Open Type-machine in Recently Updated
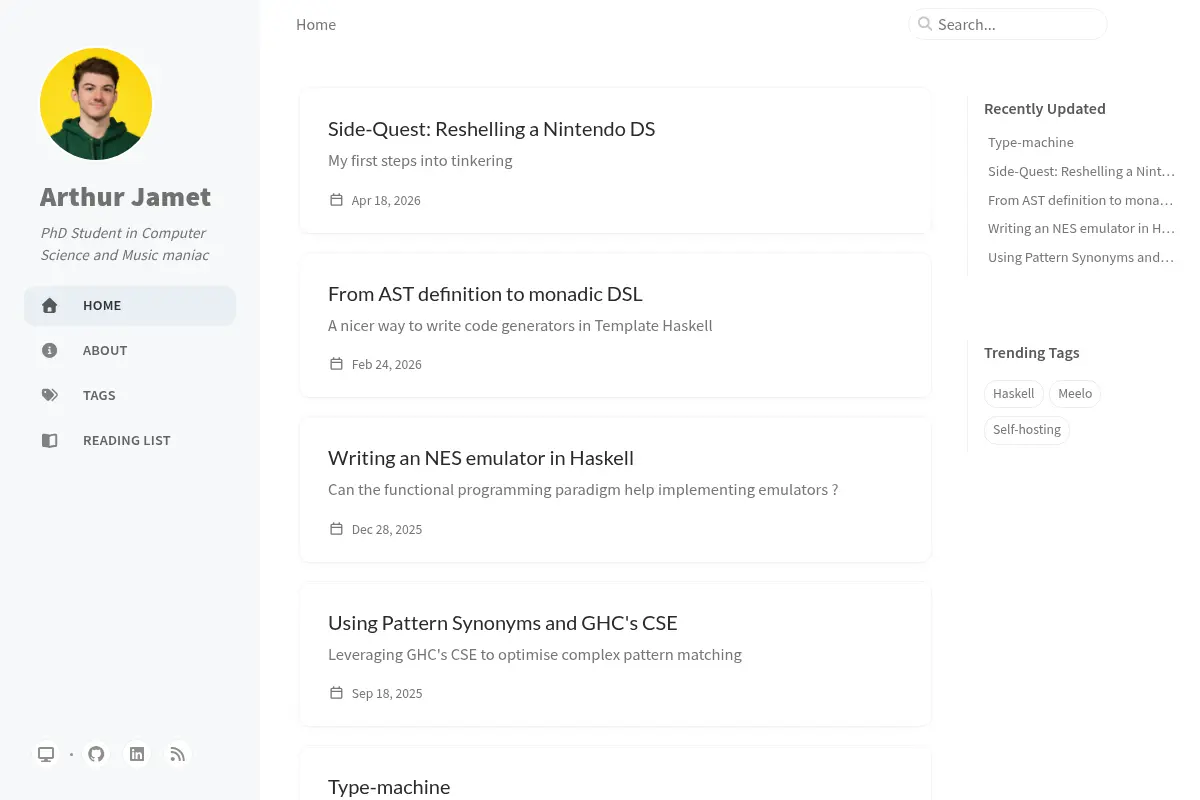Image resolution: width=1200 pixels, height=800 pixels. click(x=1030, y=143)
